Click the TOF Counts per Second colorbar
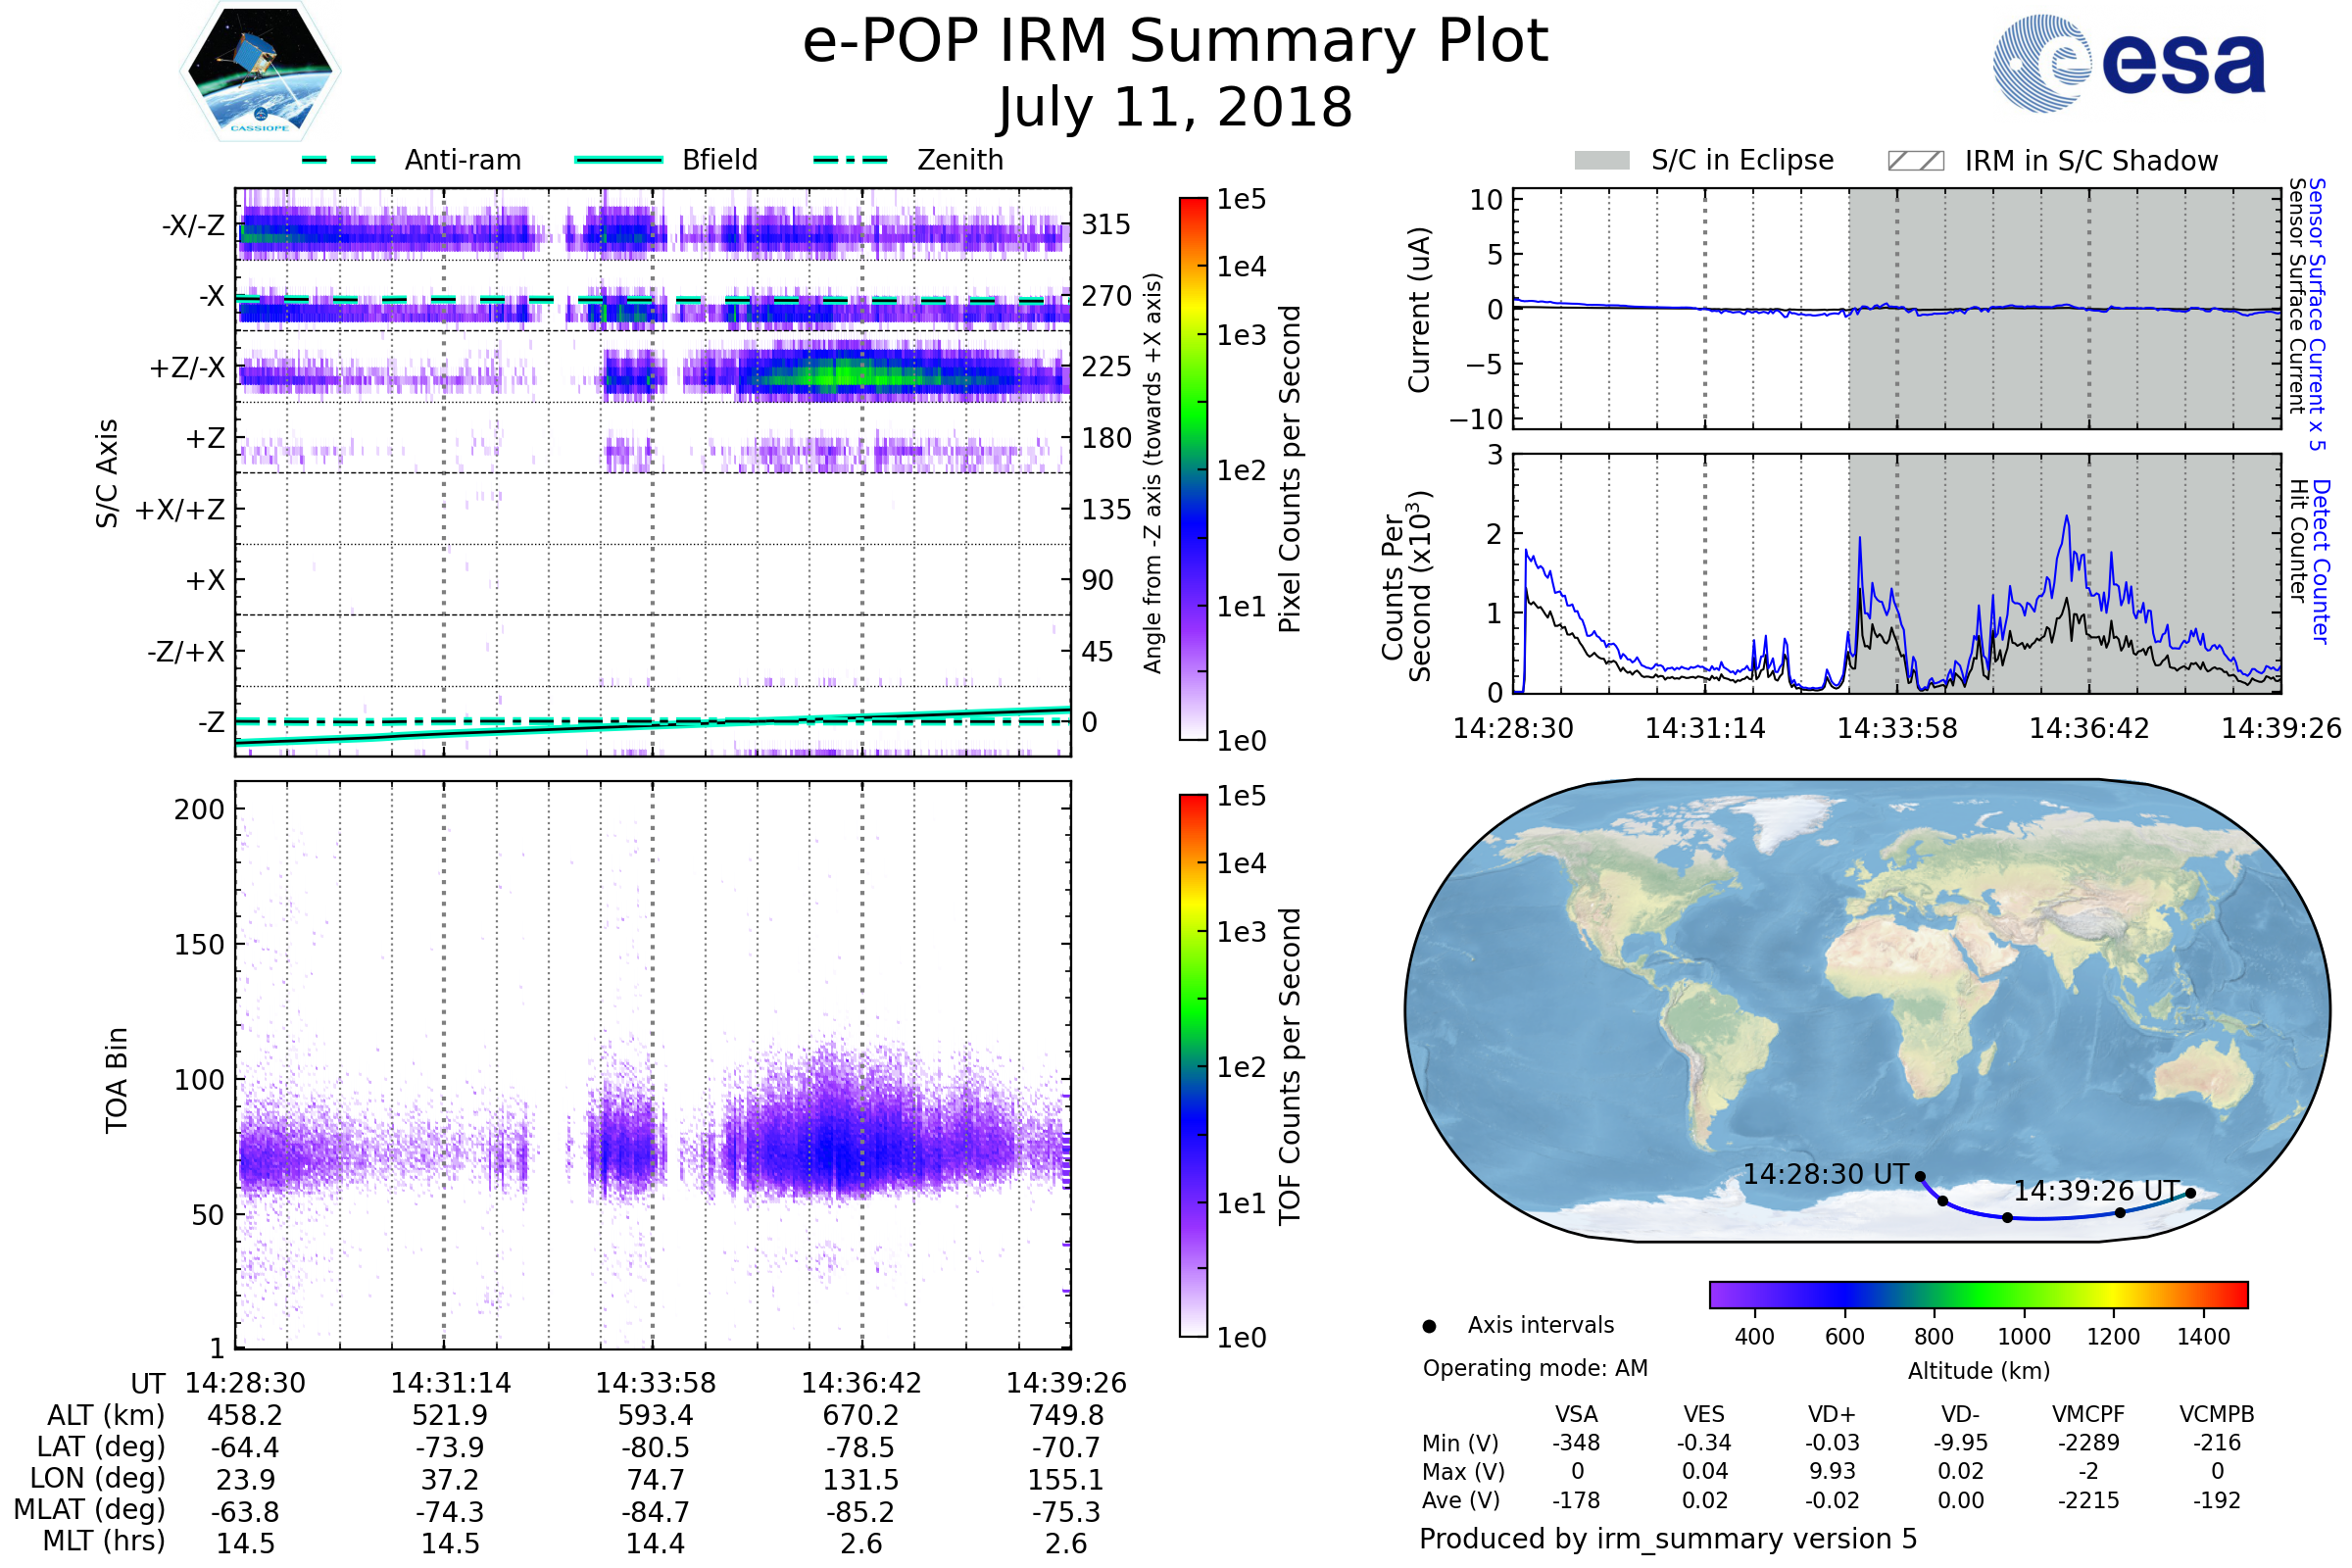The image size is (2352, 1568). pos(1193,1065)
